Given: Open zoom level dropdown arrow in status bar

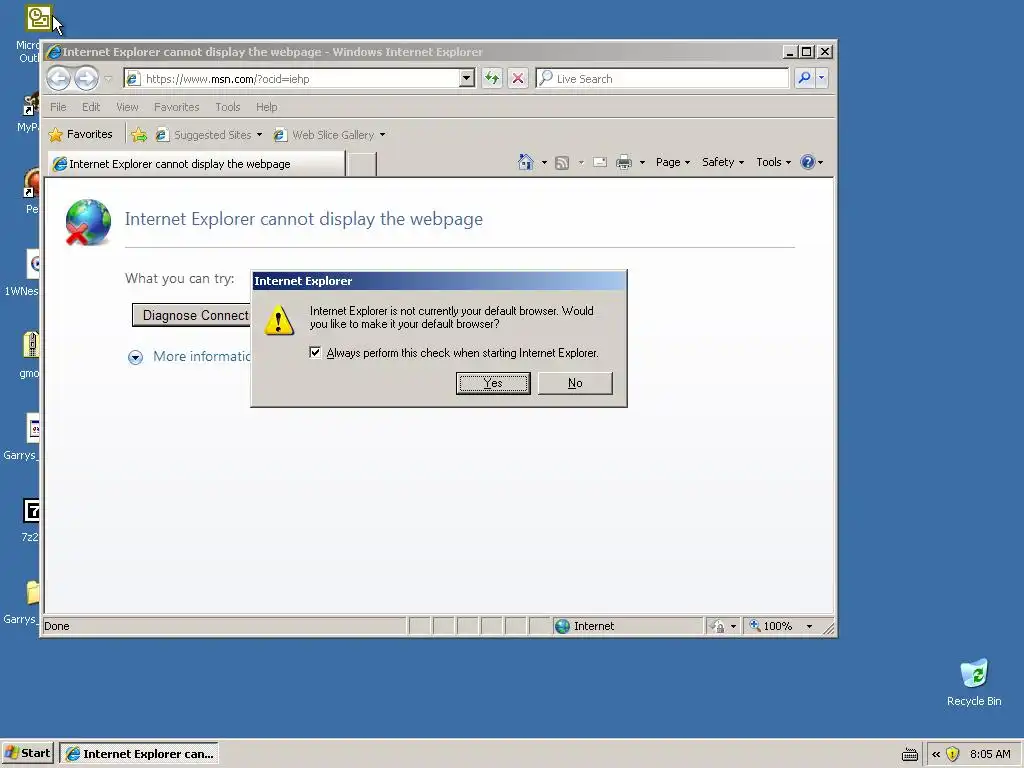Looking at the screenshot, I should pyautogui.click(x=809, y=626).
